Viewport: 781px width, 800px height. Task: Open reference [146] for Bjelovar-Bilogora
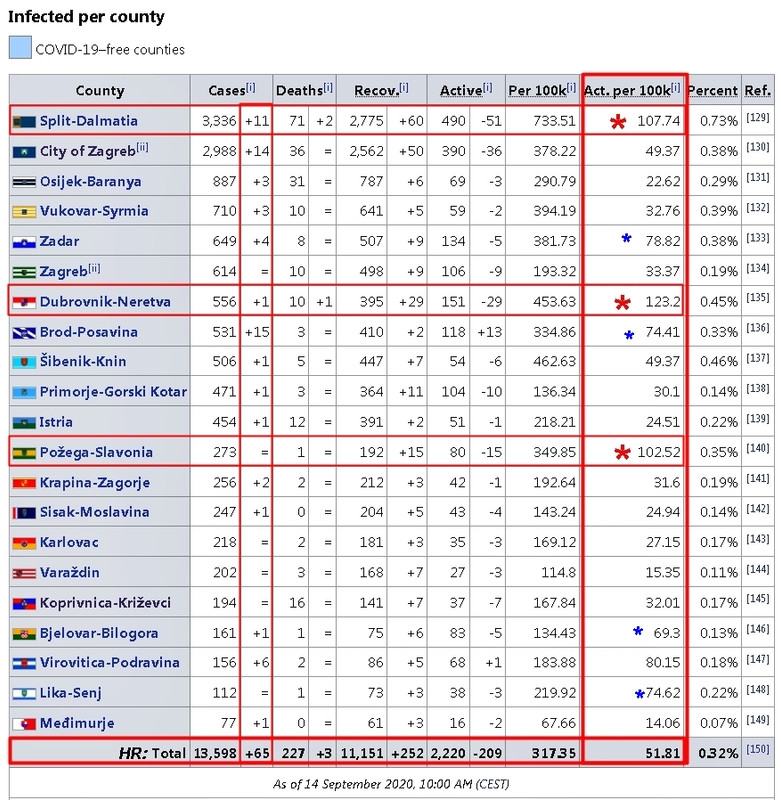coord(757,629)
